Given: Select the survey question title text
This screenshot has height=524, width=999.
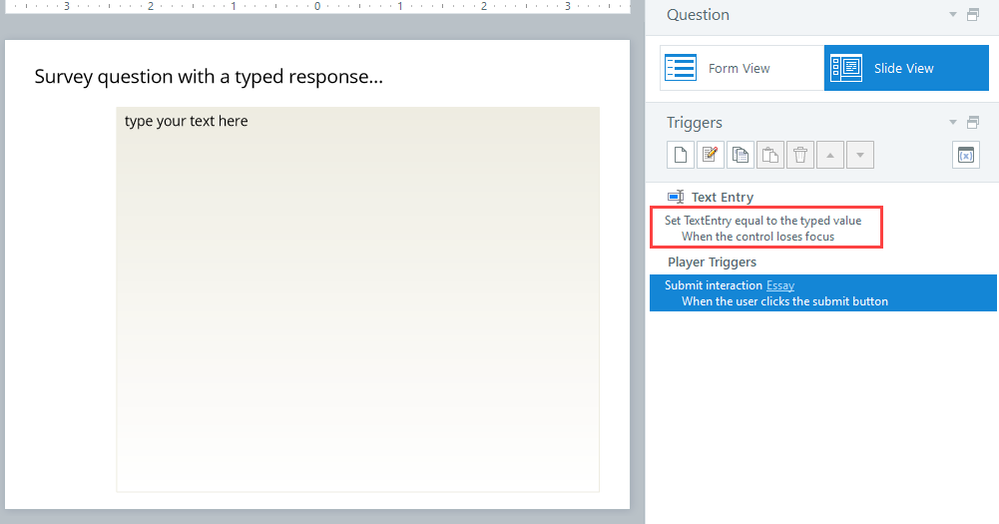Looking at the screenshot, I should 208,76.
